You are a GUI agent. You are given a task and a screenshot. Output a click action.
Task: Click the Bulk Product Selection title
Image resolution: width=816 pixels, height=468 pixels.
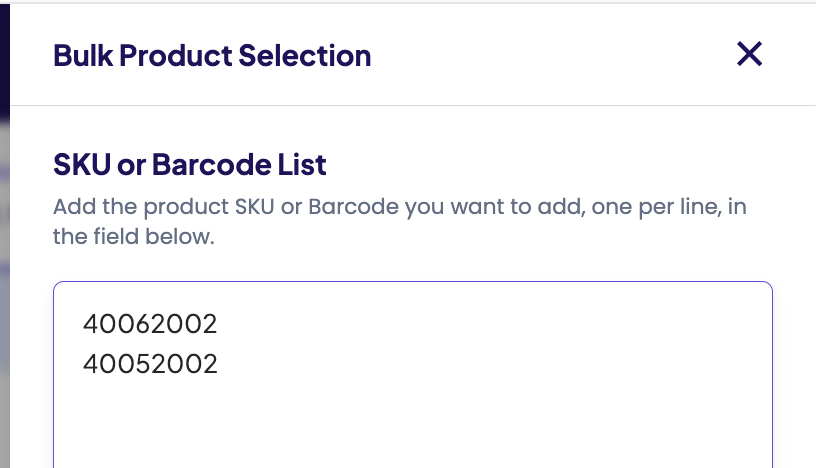tap(212, 55)
